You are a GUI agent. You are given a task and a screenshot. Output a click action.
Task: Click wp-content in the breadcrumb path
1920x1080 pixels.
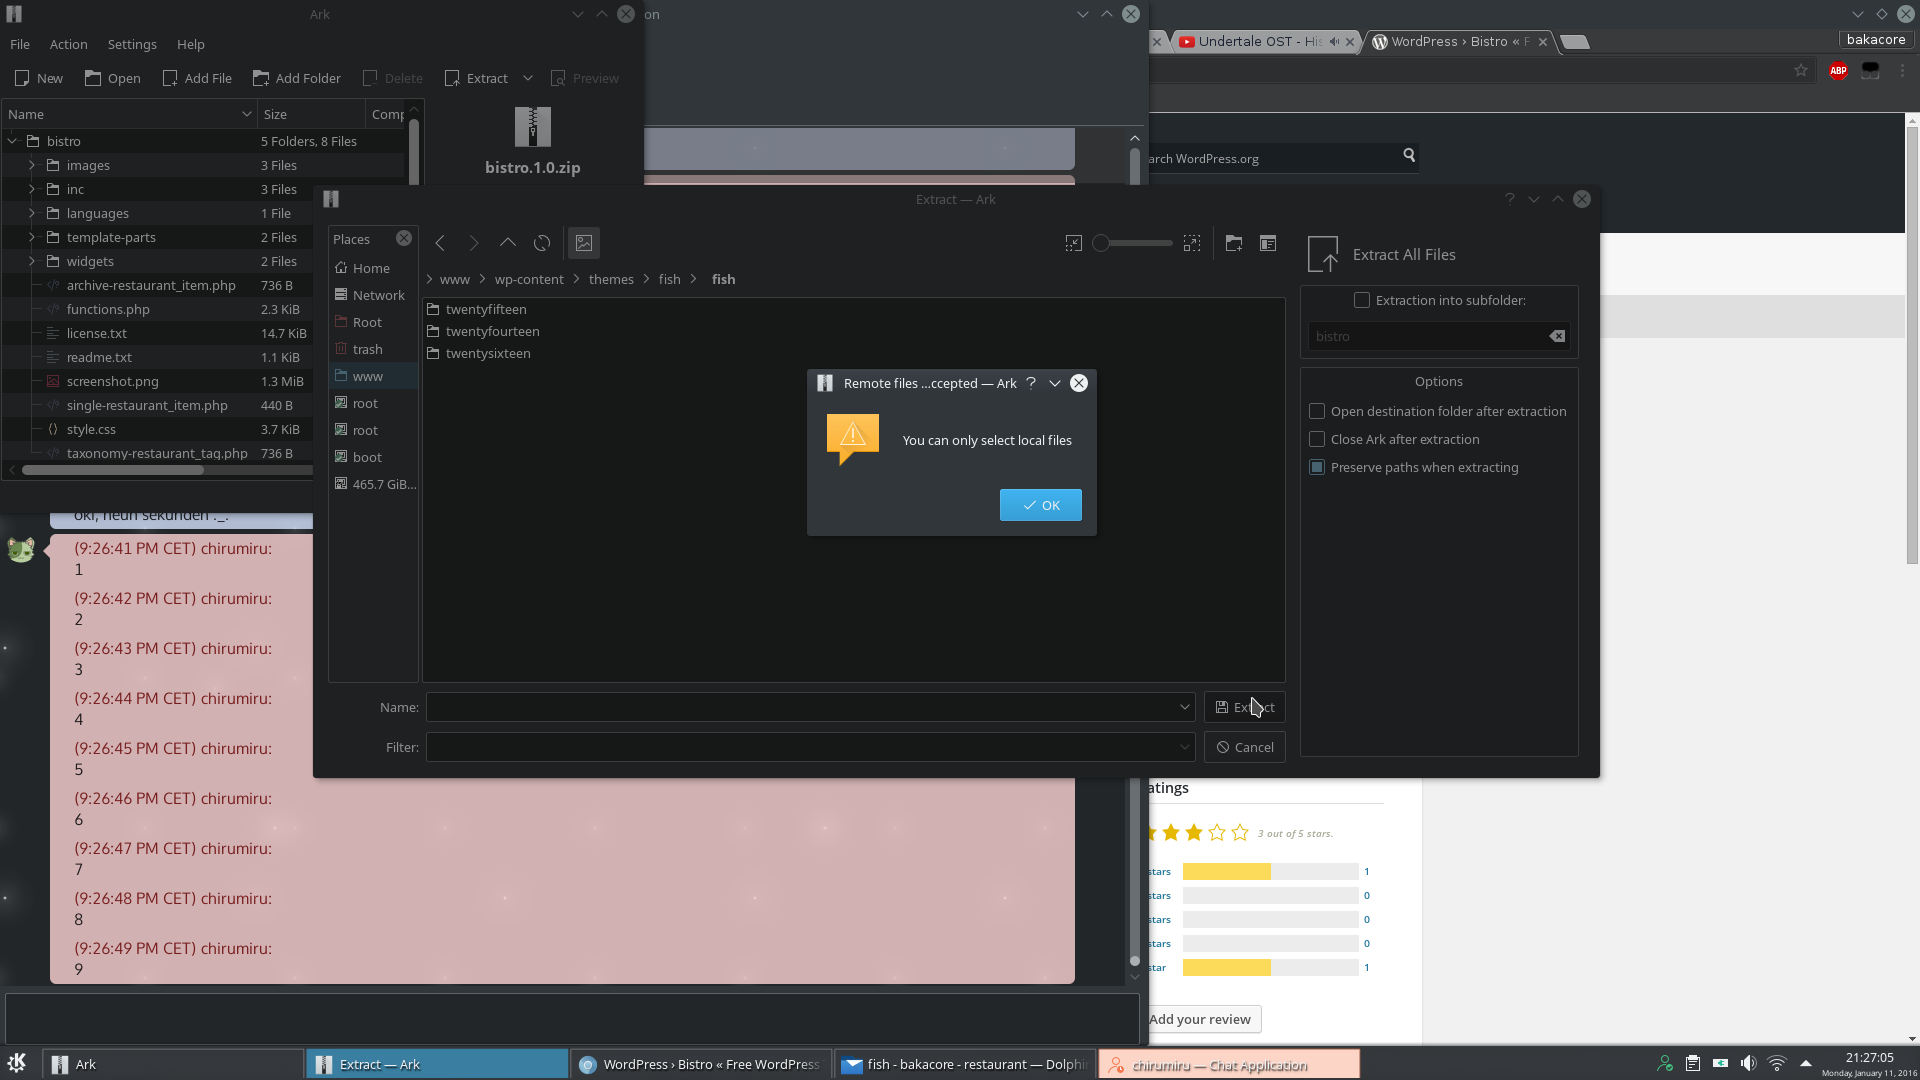[x=529, y=279]
